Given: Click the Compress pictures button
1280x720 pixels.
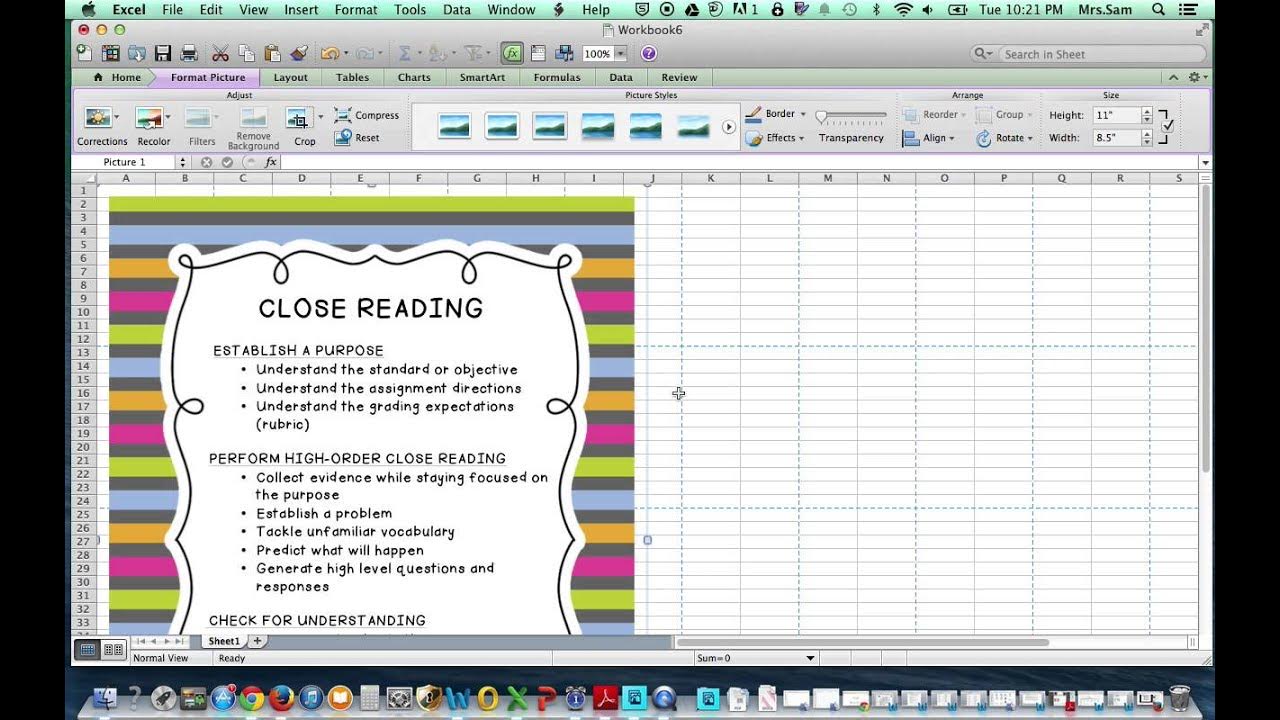Looking at the screenshot, I should coord(366,115).
